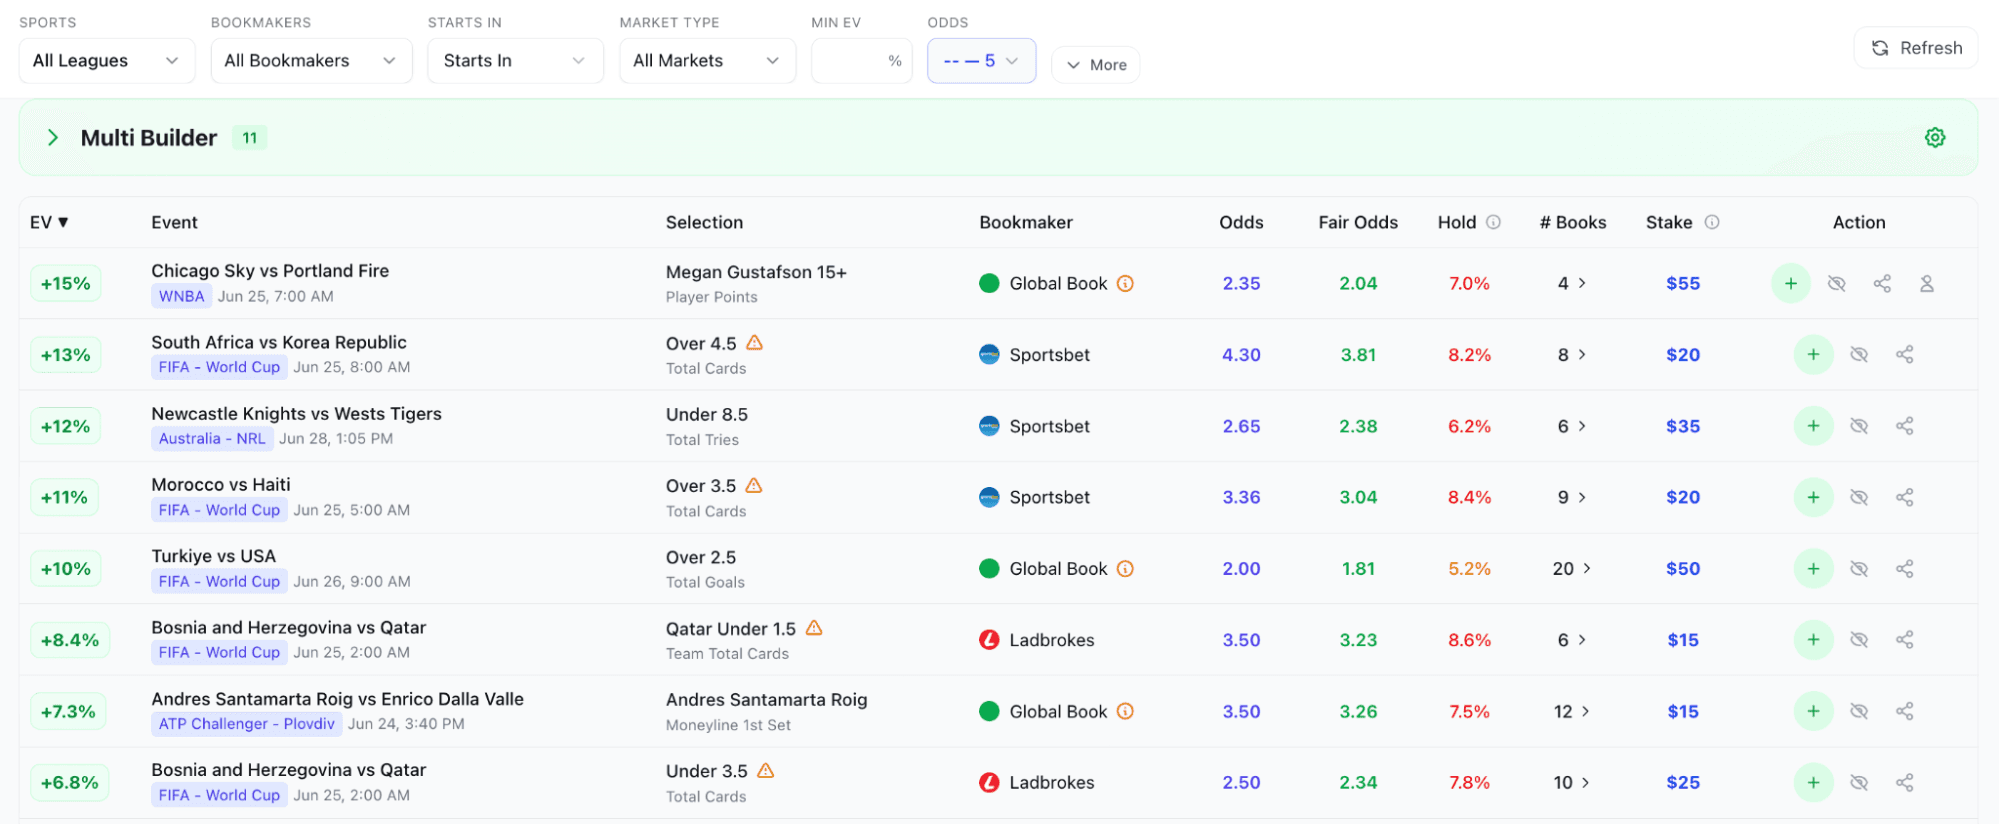Click hold value 5.2%
This screenshot has width=1999, height=824.
[1469, 568]
